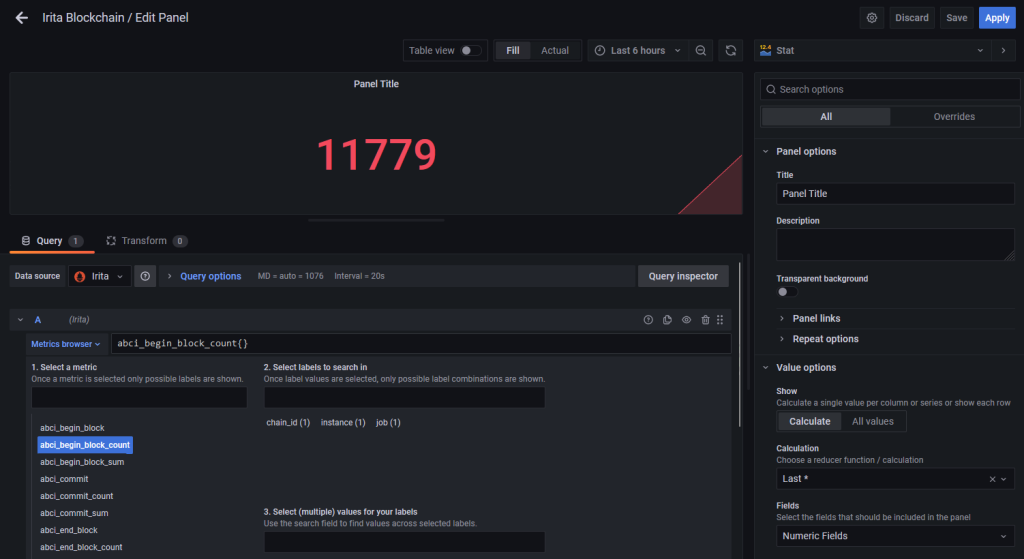1024x559 pixels.
Task: Click the panel resize handle bar
Action: (376, 220)
